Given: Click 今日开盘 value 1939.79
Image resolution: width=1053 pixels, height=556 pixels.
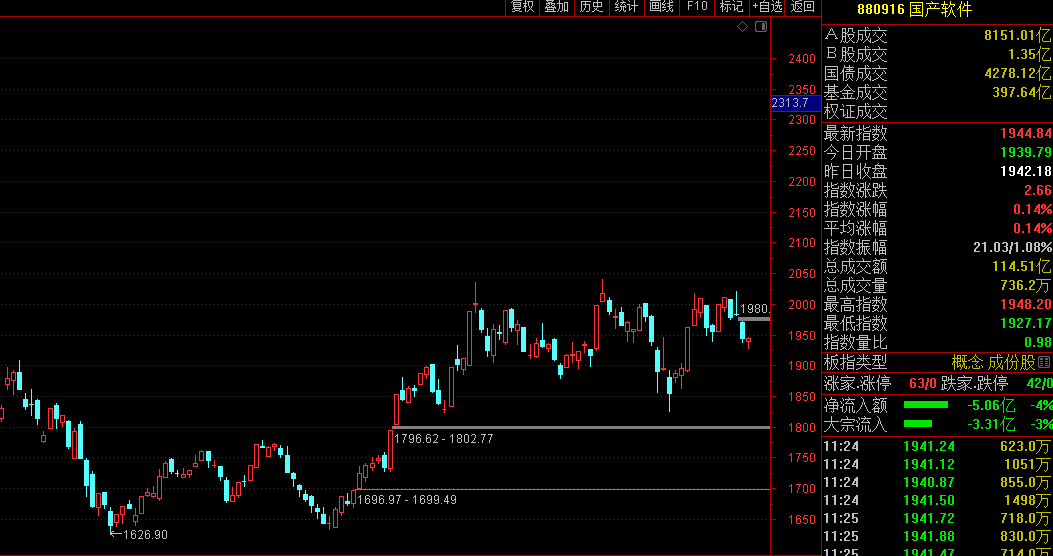Looking at the screenshot, I should coord(1026,152).
